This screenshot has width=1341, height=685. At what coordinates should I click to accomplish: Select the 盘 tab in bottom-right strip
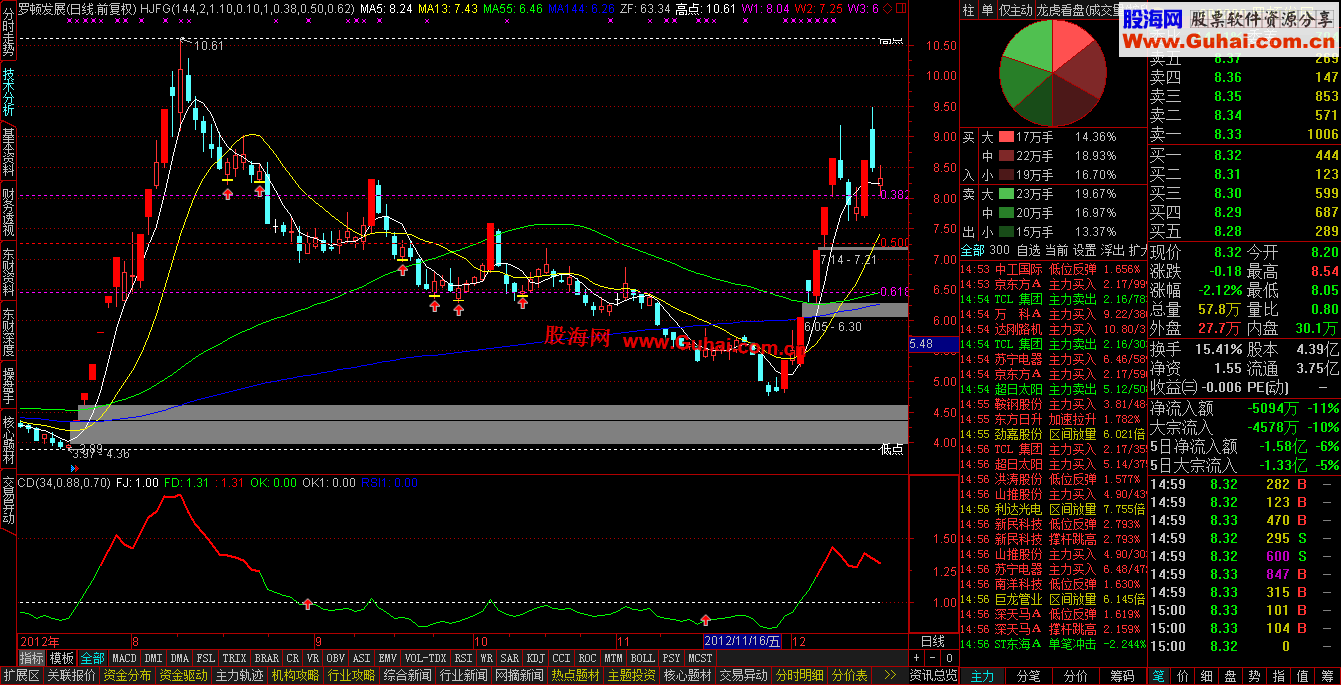pyautogui.click(x=1230, y=676)
